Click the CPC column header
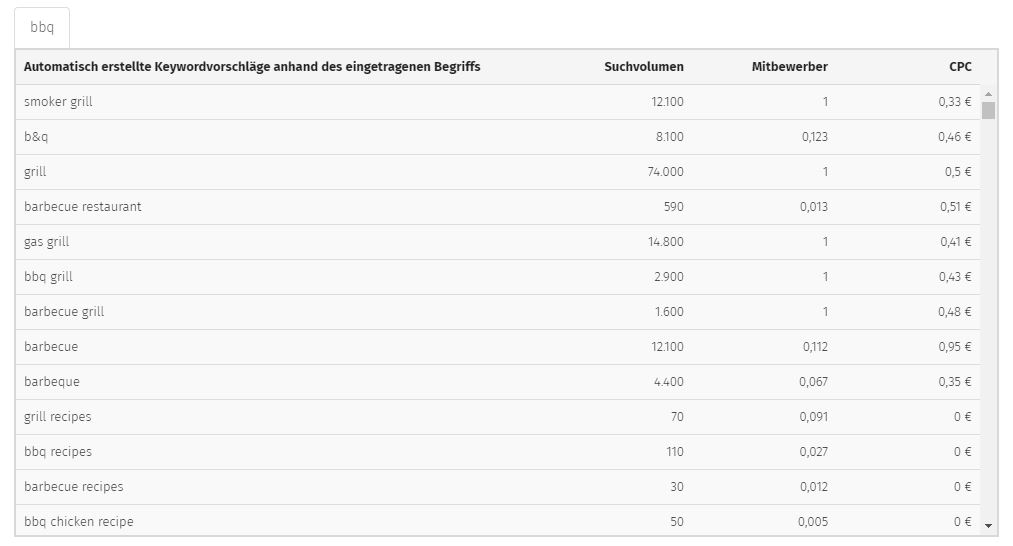The image size is (1013, 546). (960, 67)
